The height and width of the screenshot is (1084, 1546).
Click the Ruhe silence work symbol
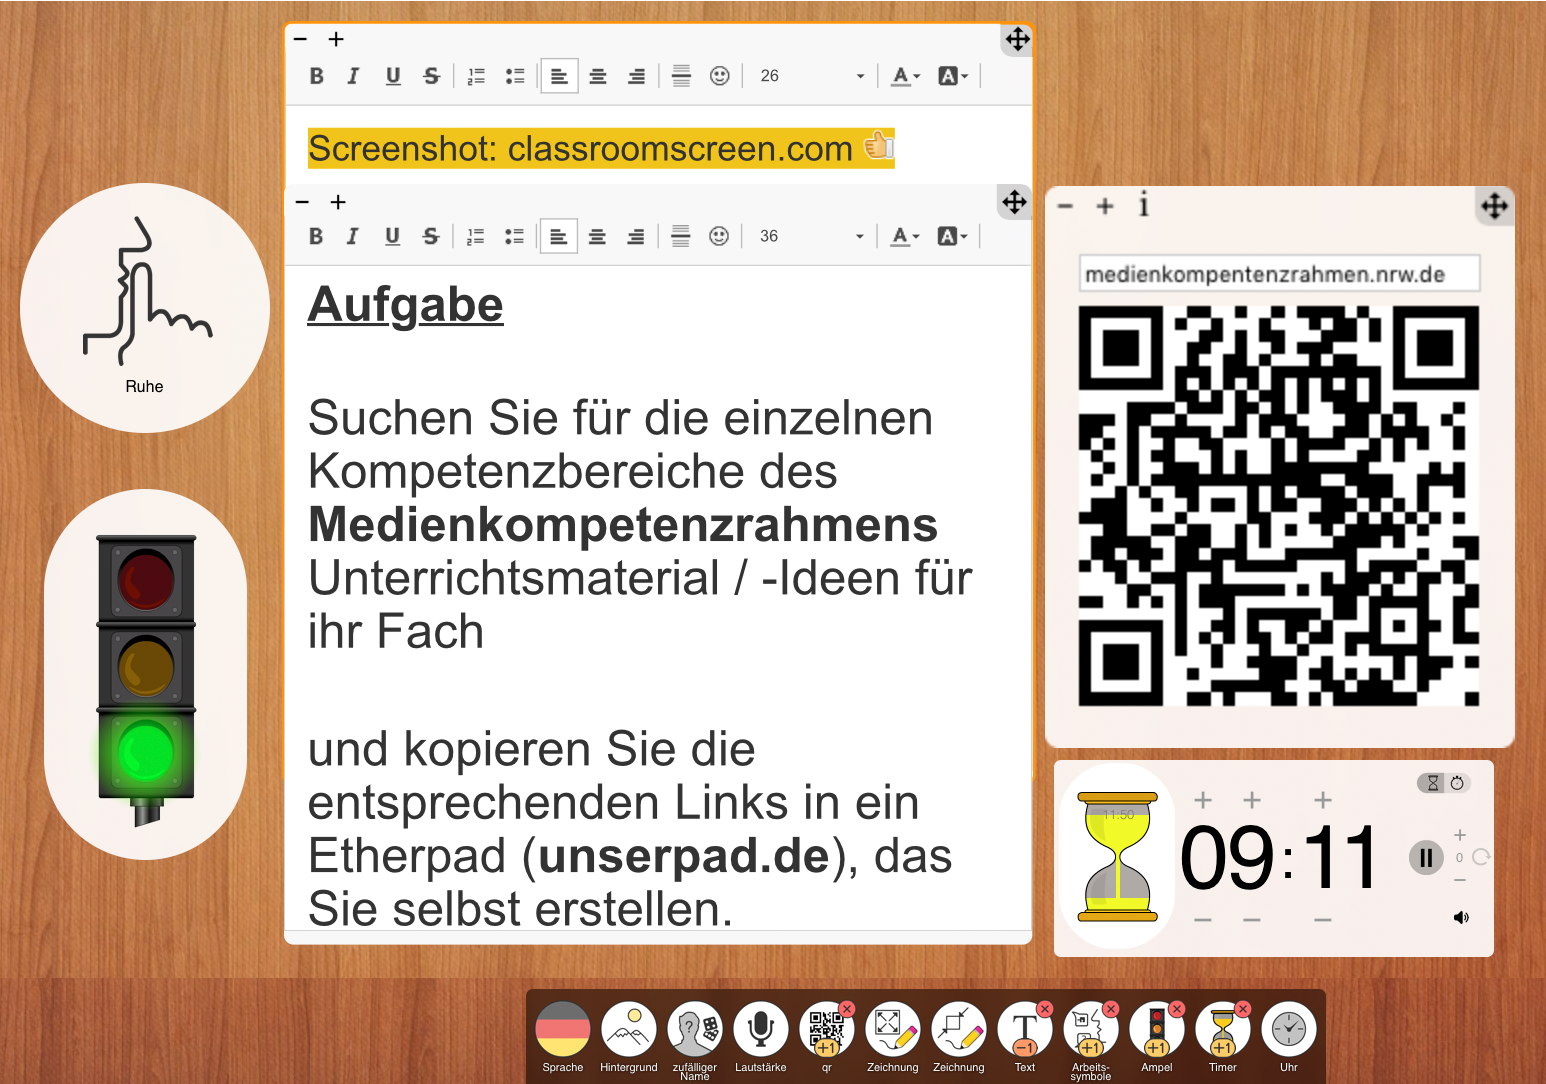tap(145, 307)
